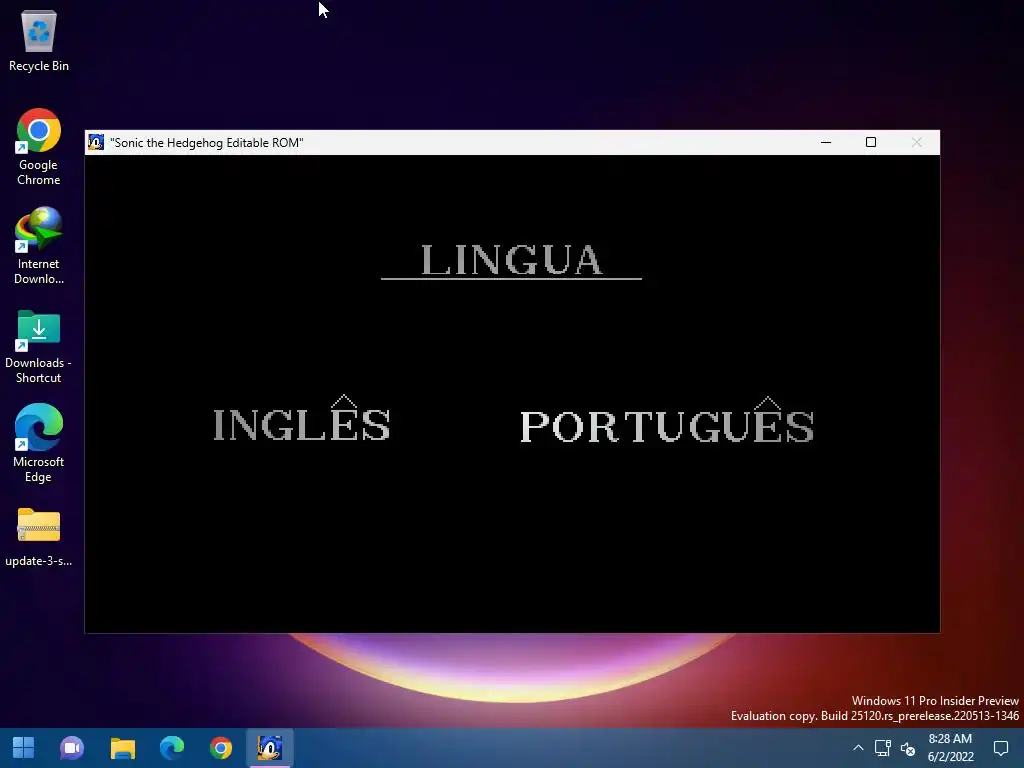Expand the hidden system tray icons

(x=858, y=748)
